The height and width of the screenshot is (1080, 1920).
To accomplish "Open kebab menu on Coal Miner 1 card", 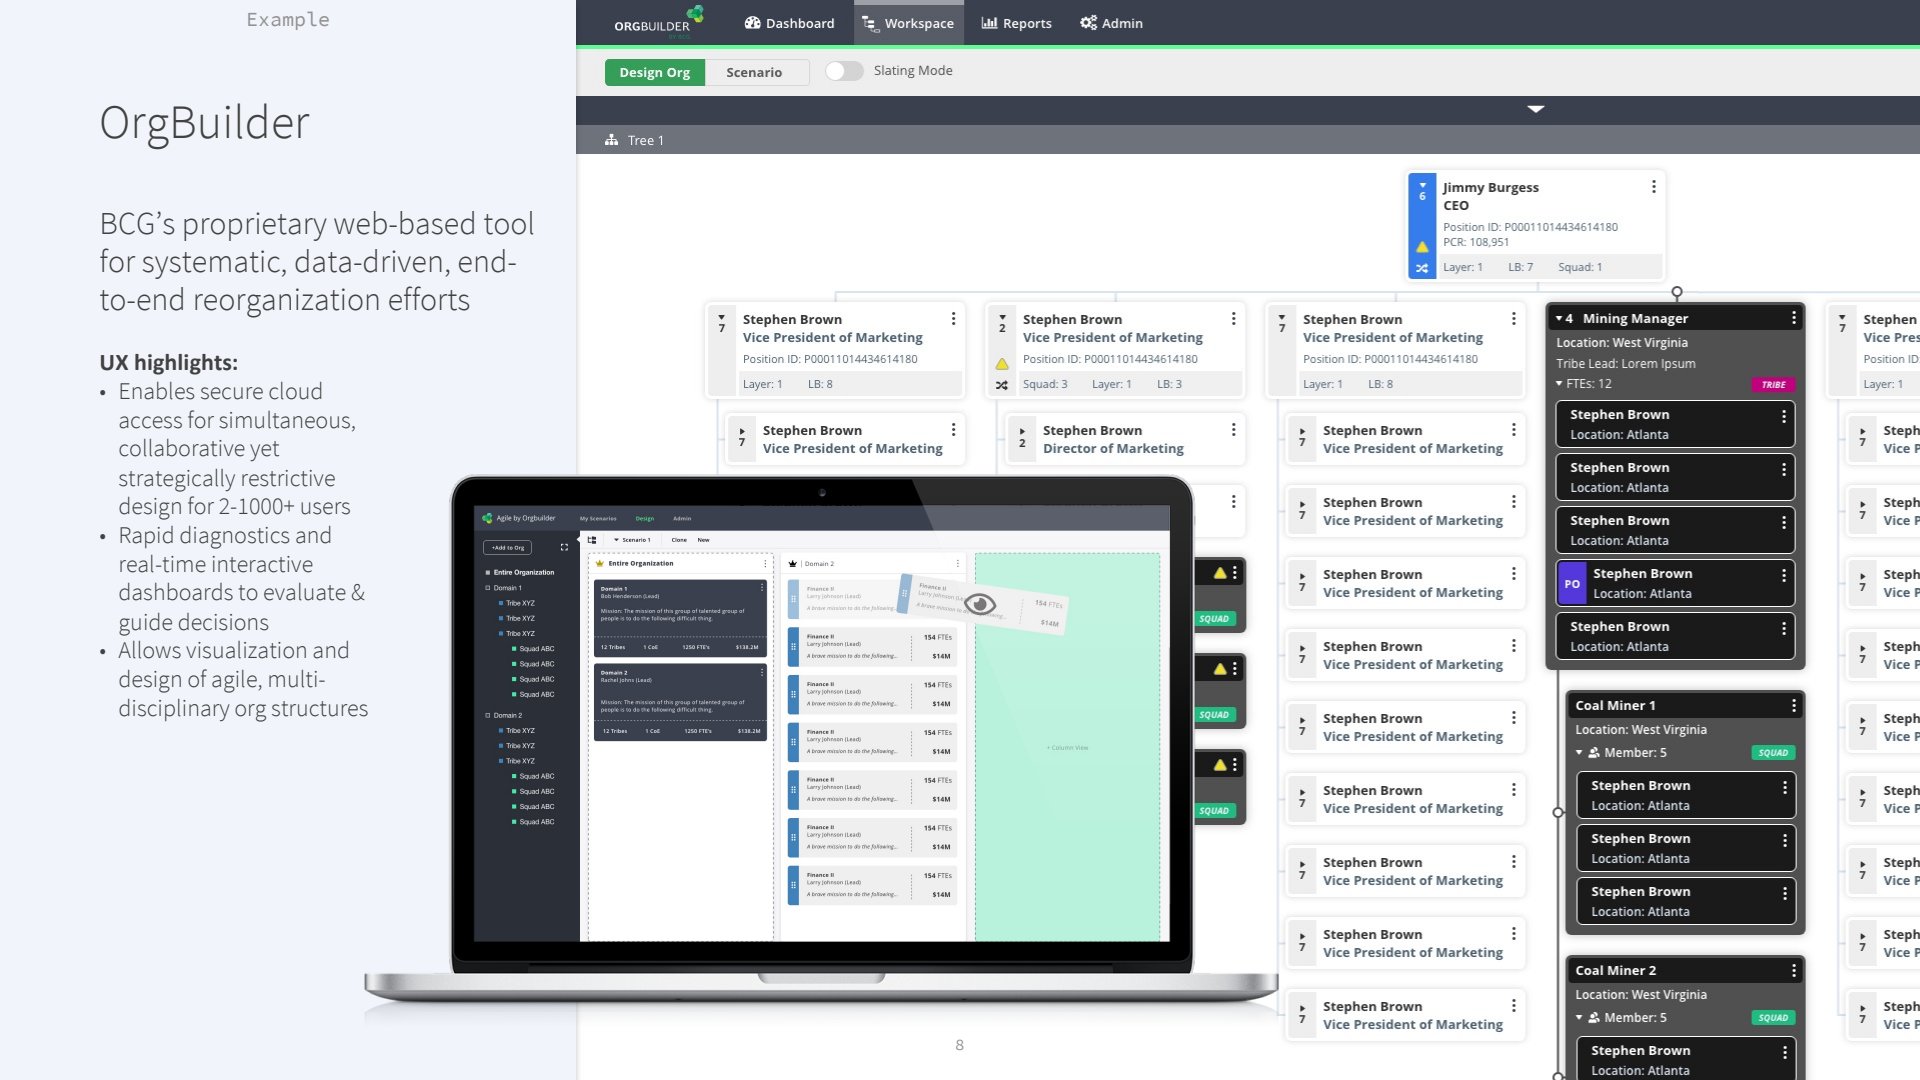I will pos(1793,706).
